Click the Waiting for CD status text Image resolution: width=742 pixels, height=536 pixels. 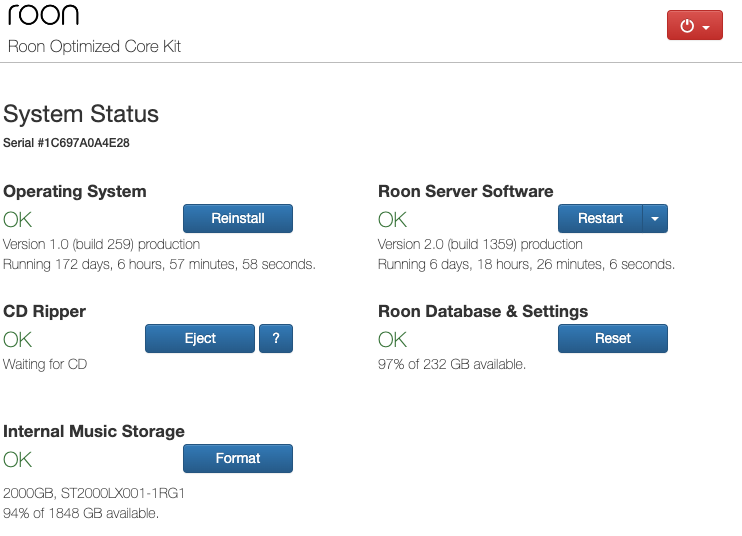(x=45, y=364)
